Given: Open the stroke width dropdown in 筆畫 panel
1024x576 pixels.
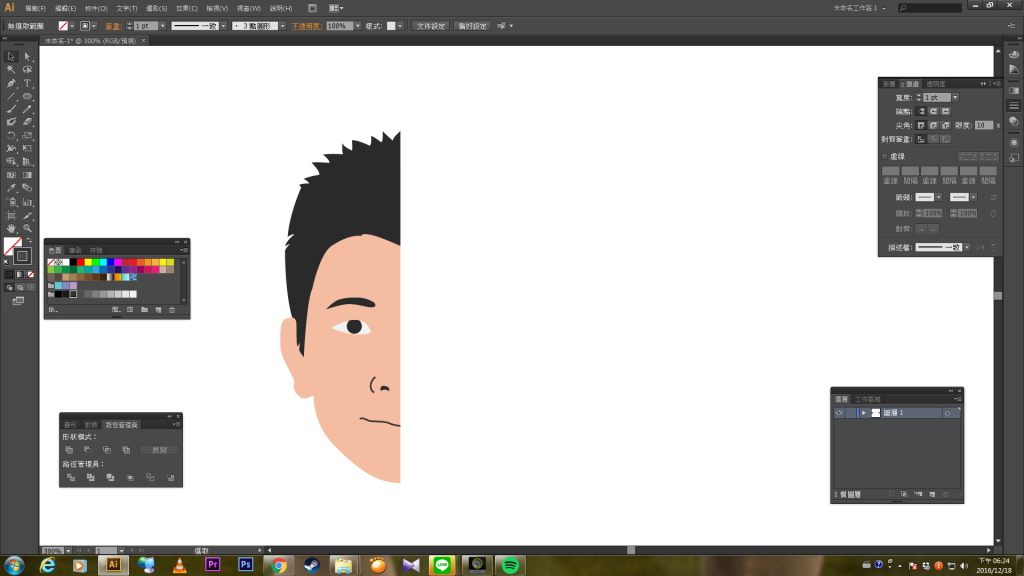Looking at the screenshot, I should (955, 97).
